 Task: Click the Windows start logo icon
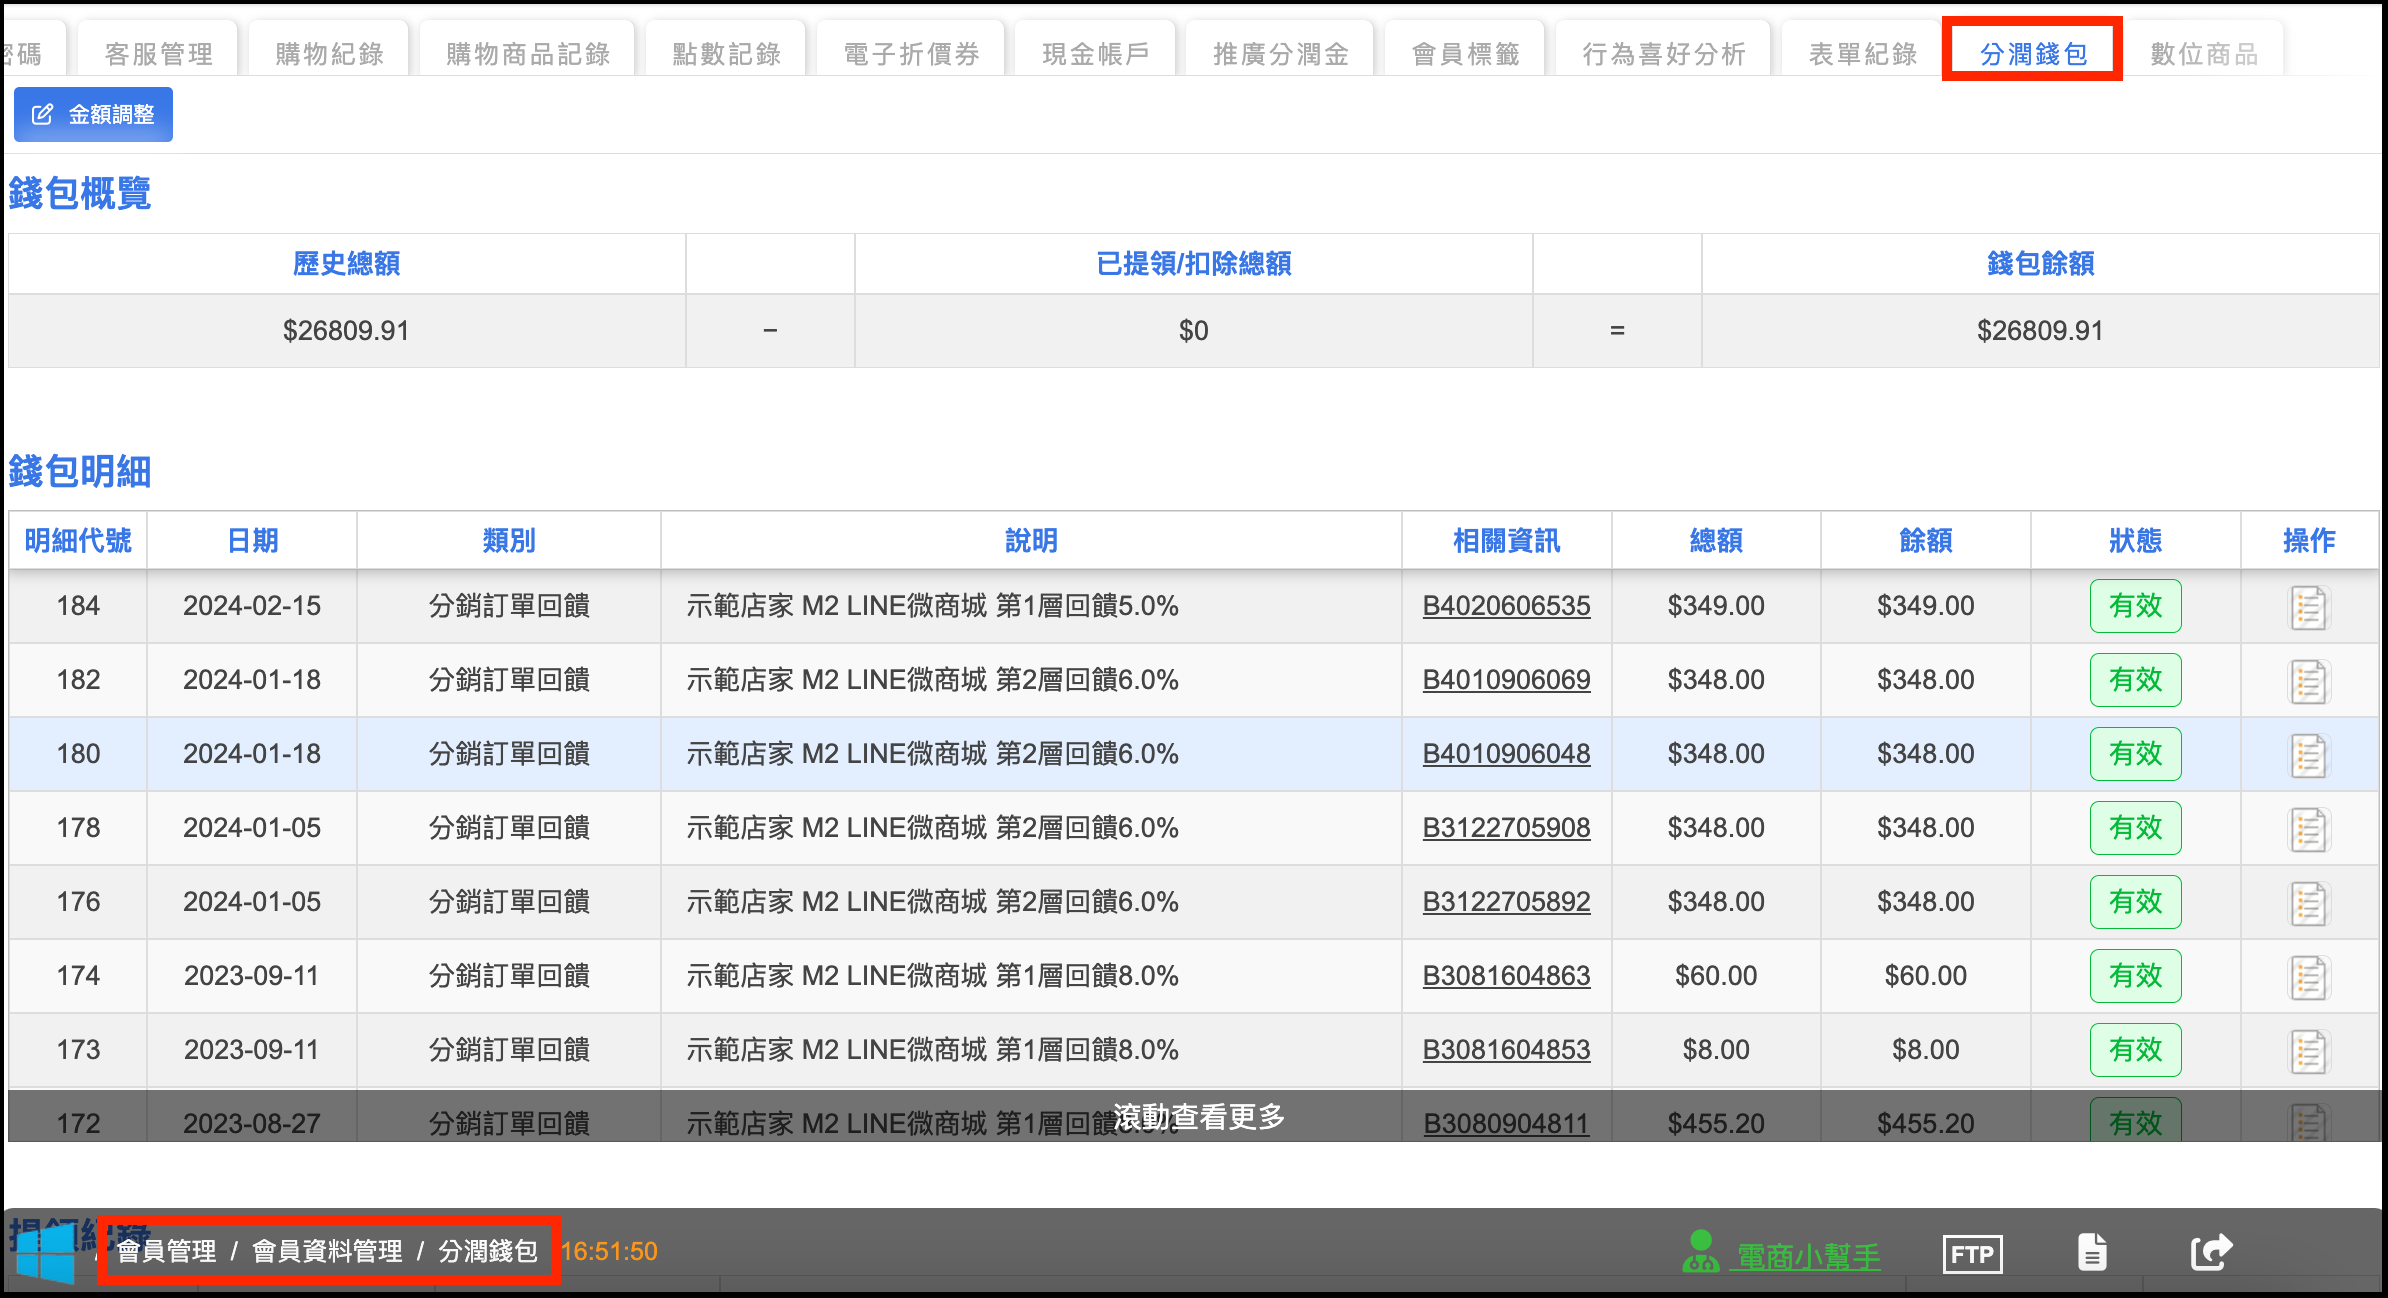click(x=45, y=1254)
